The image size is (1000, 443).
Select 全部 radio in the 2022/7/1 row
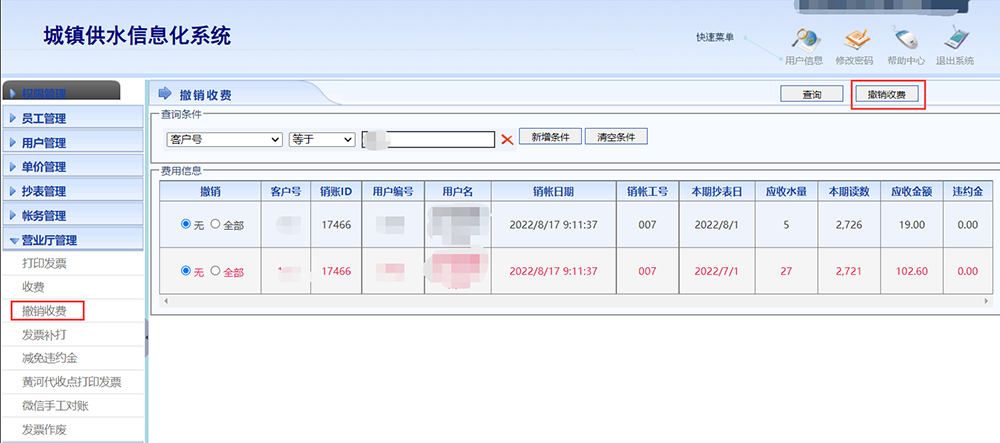pyautogui.click(x=215, y=270)
